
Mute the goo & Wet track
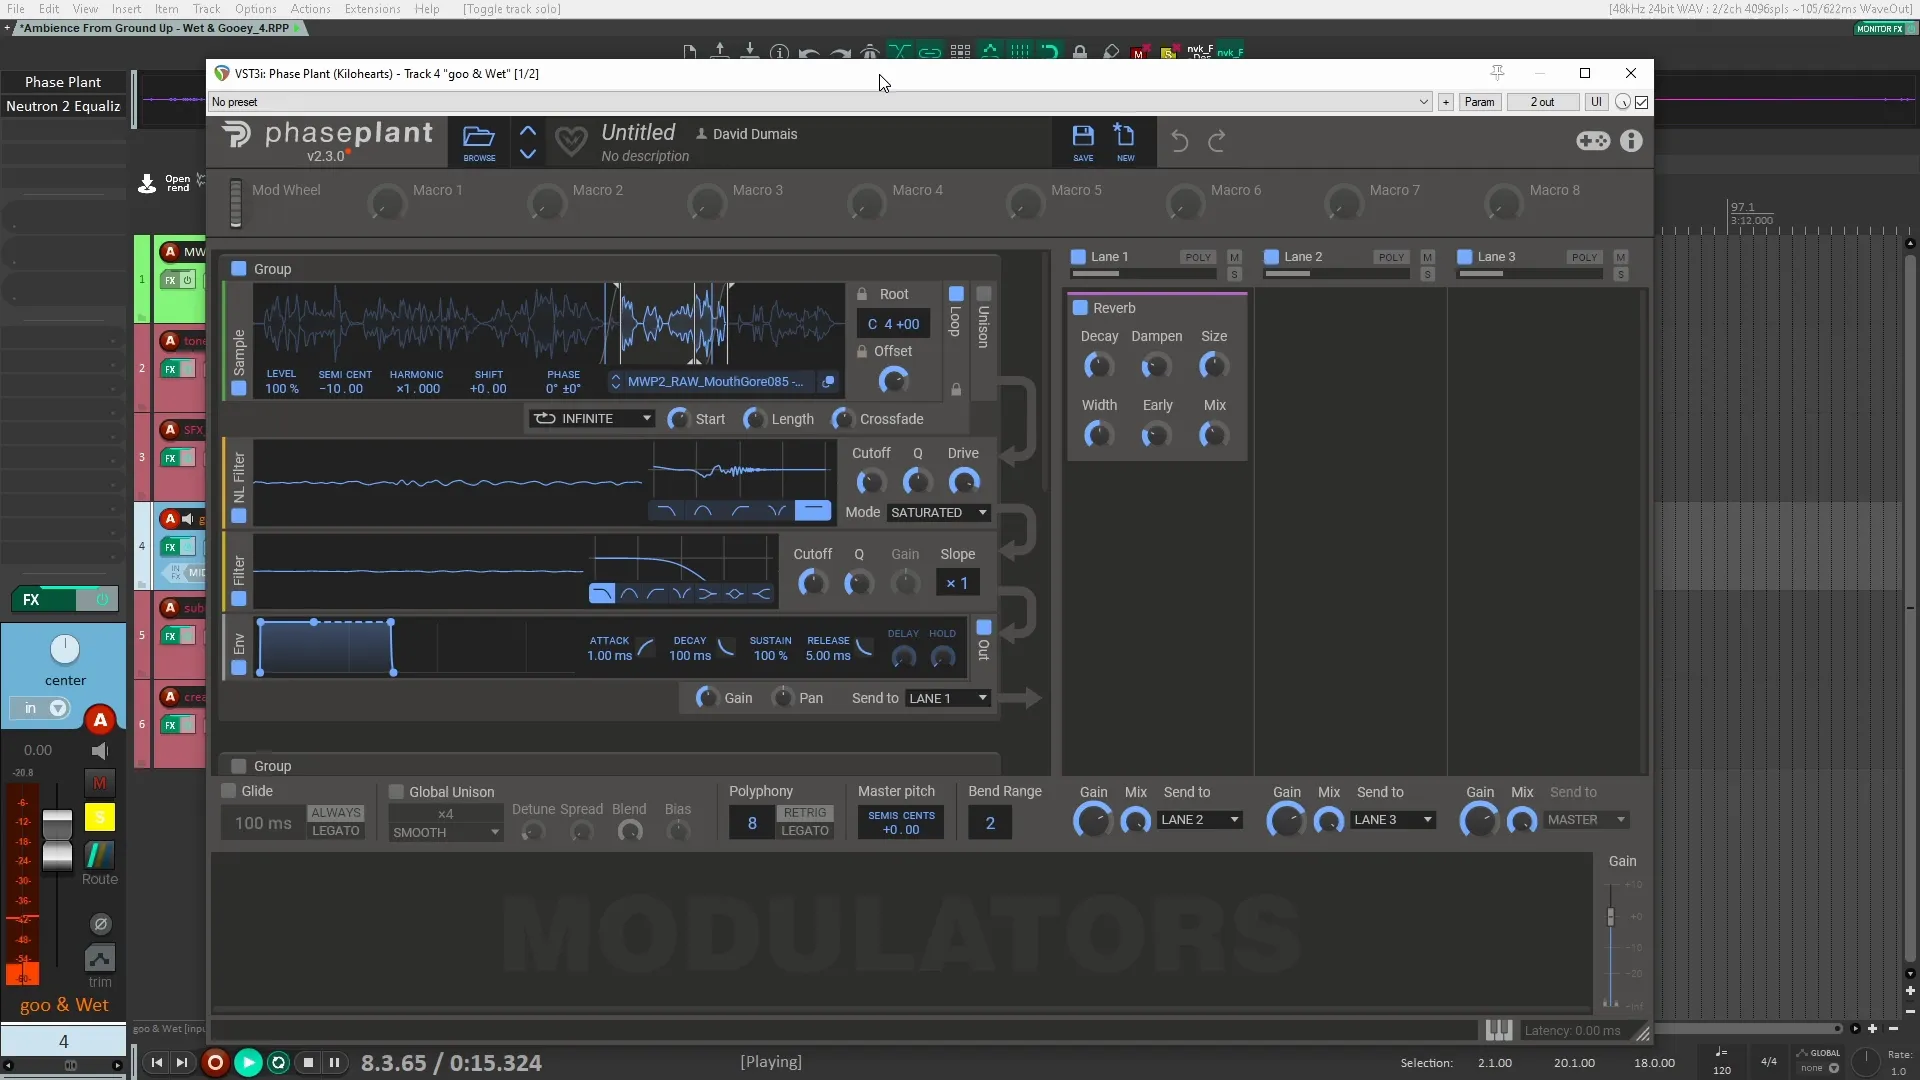point(99,783)
